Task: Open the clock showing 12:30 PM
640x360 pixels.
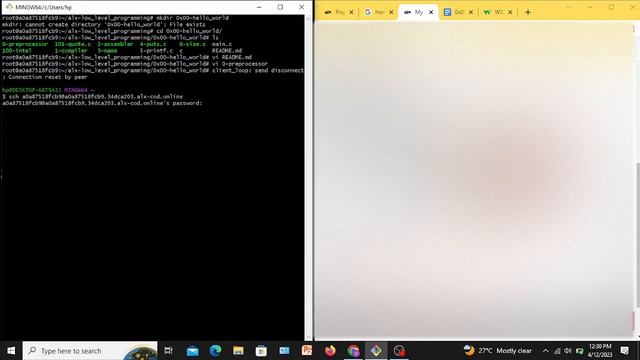Action: [600, 351]
